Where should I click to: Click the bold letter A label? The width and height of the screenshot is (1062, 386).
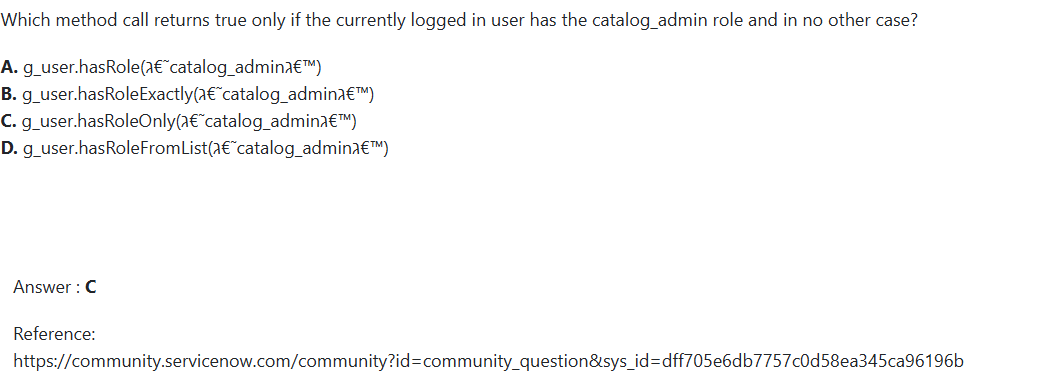point(9,67)
